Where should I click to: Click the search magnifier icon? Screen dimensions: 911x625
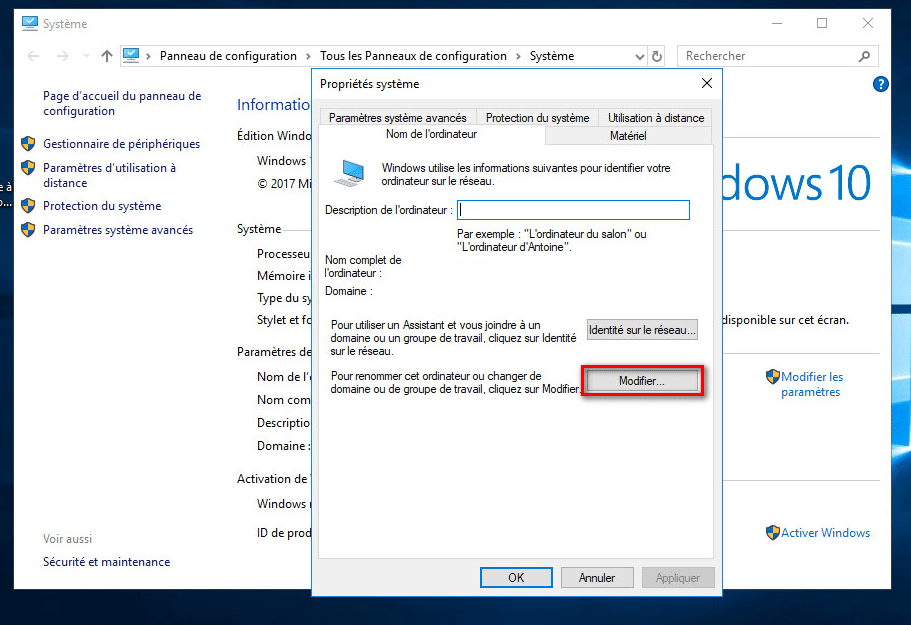pyautogui.click(x=864, y=56)
